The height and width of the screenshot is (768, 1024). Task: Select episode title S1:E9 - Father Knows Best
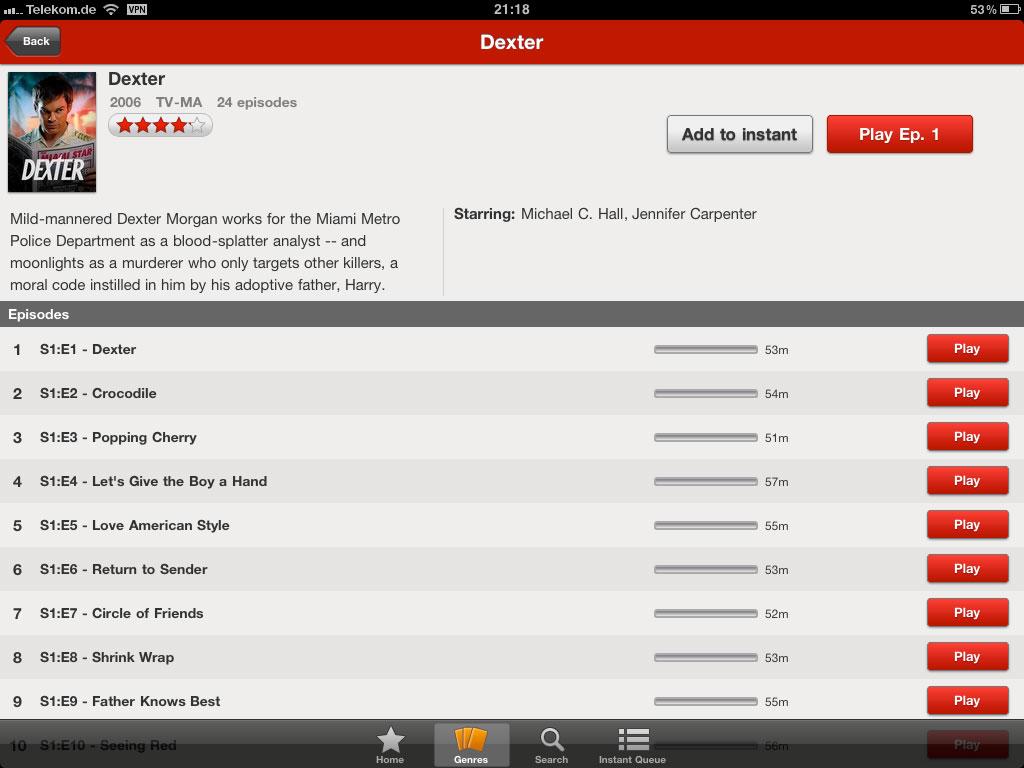tap(130, 701)
